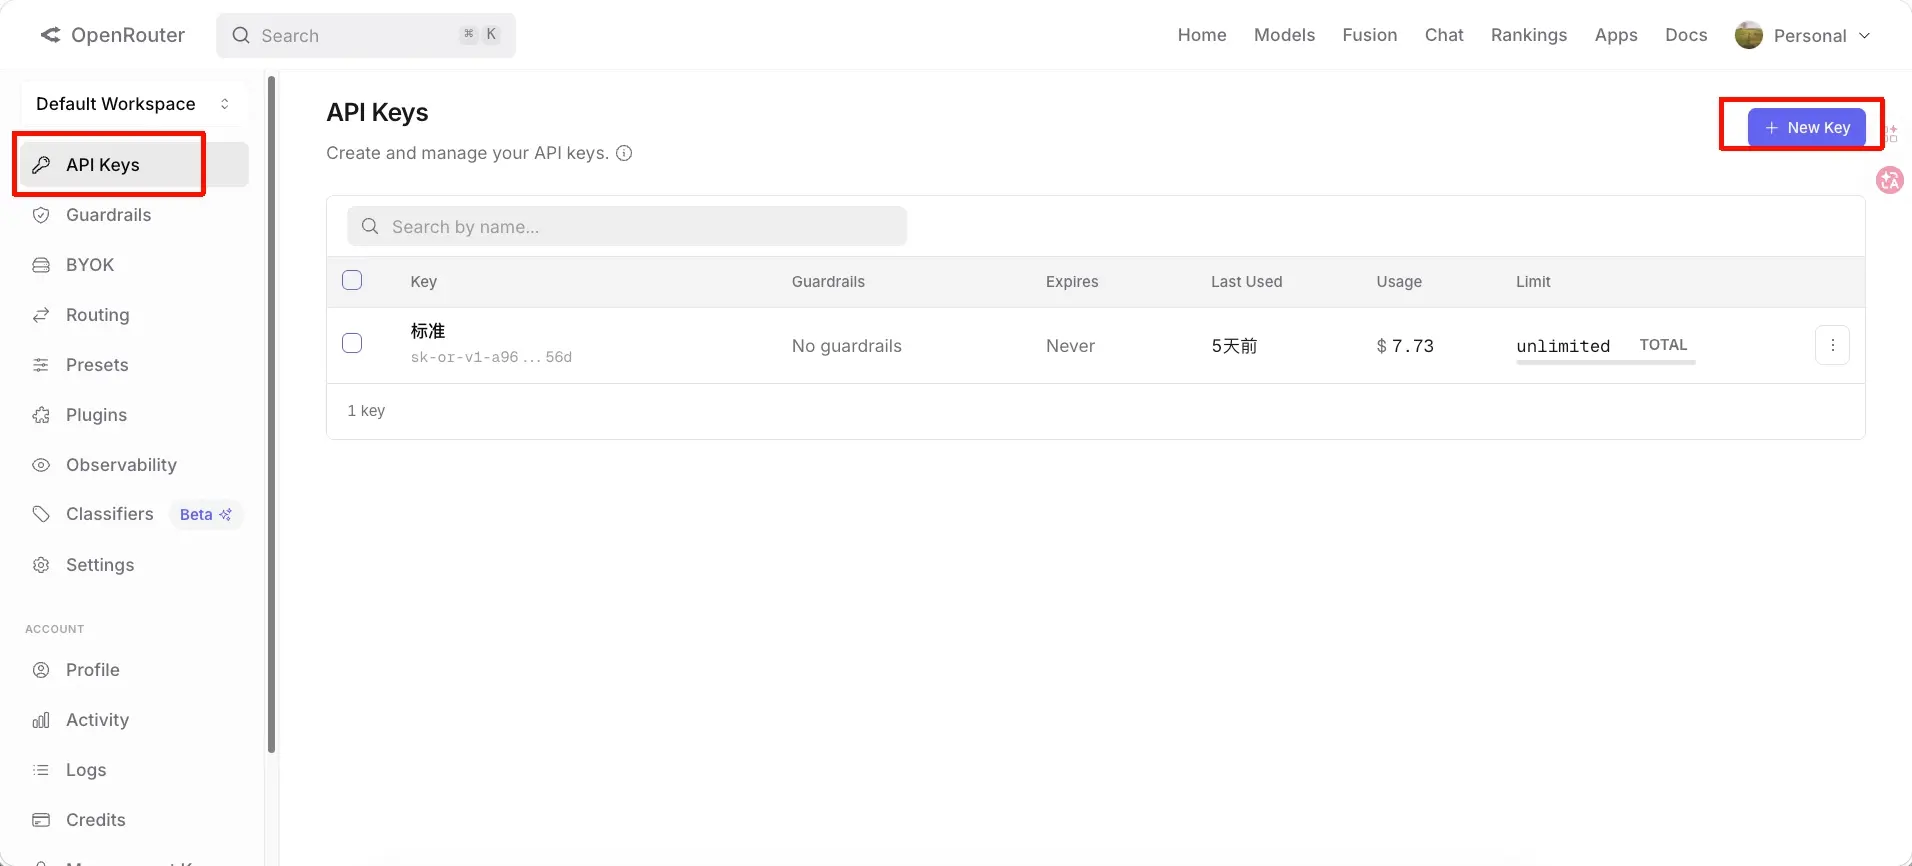Click the Beta badge next to Classifiers
This screenshot has width=1912, height=866.
(x=205, y=515)
